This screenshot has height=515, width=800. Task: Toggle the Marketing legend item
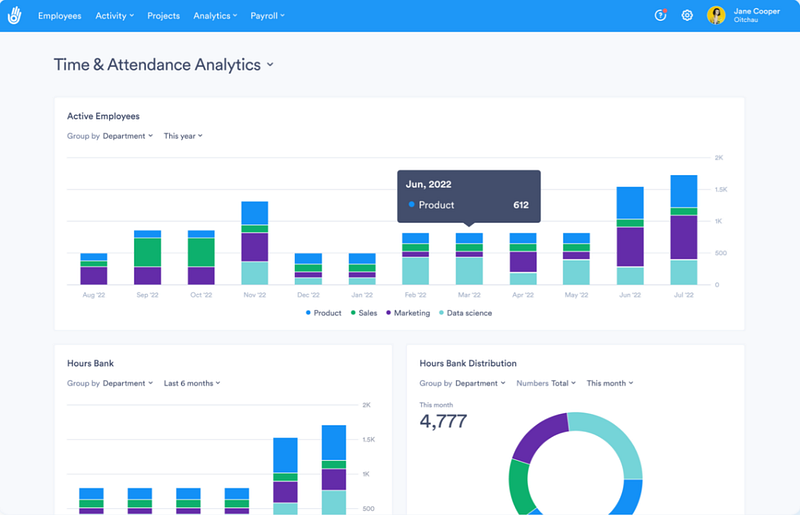[x=408, y=313]
